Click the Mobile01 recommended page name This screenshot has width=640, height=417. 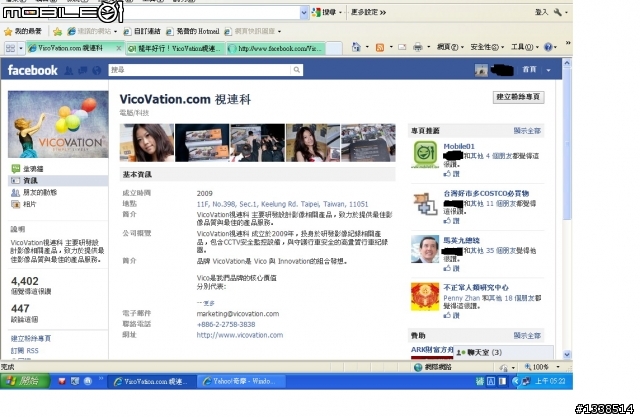pyautogui.click(x=459, y=146)
